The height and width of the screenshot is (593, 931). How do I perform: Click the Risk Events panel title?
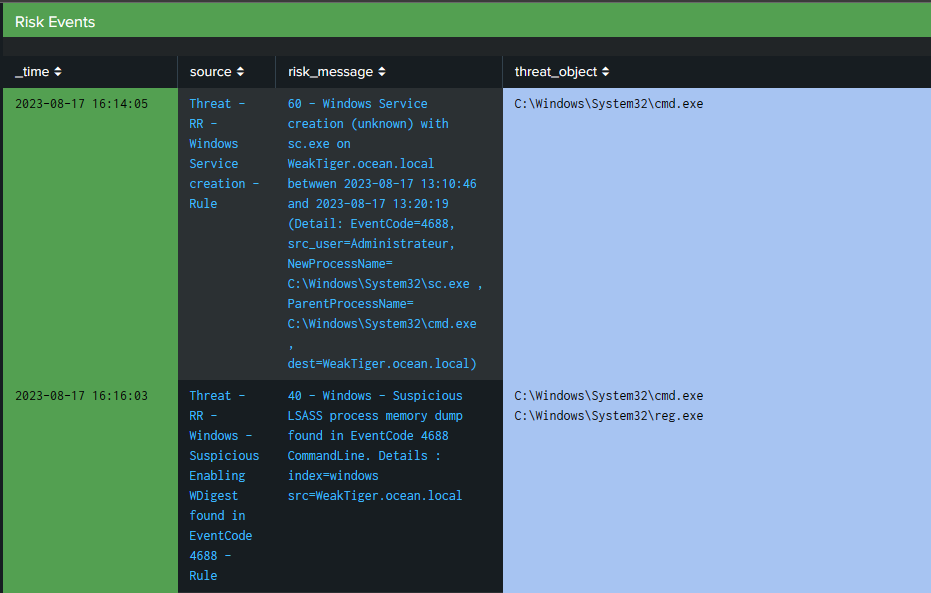(55, 21)
